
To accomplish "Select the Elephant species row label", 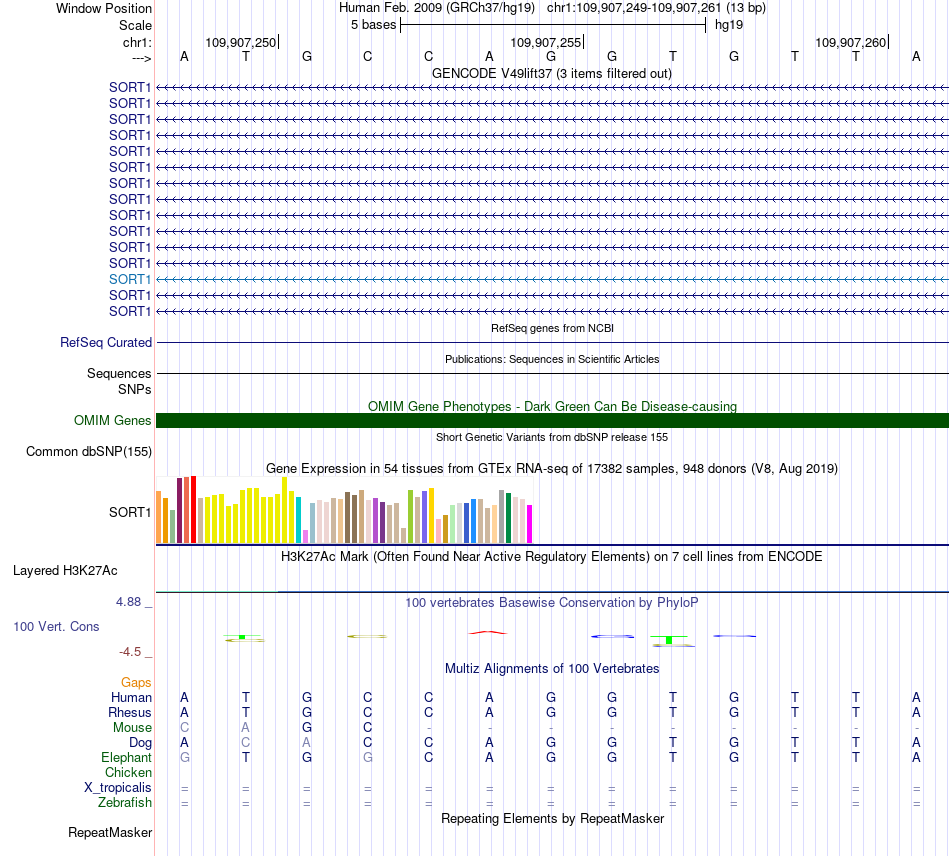I will pos(126,758).
